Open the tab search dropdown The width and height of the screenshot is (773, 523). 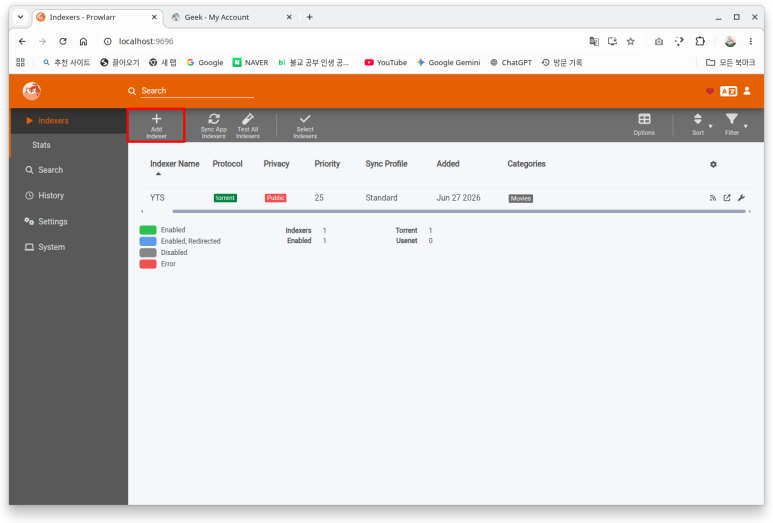click(x=20, y=17)
